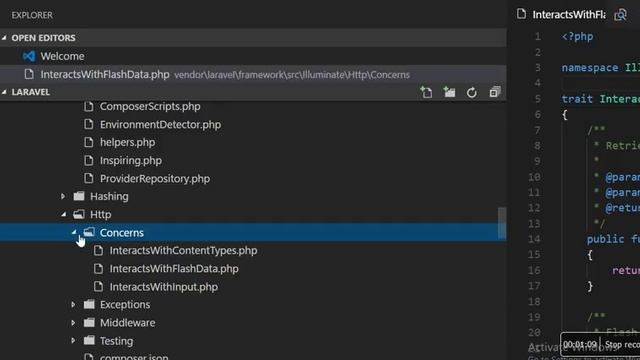Click the file icon beside helpers.php
Screen dimensions: 640x360
pos(89,142)
